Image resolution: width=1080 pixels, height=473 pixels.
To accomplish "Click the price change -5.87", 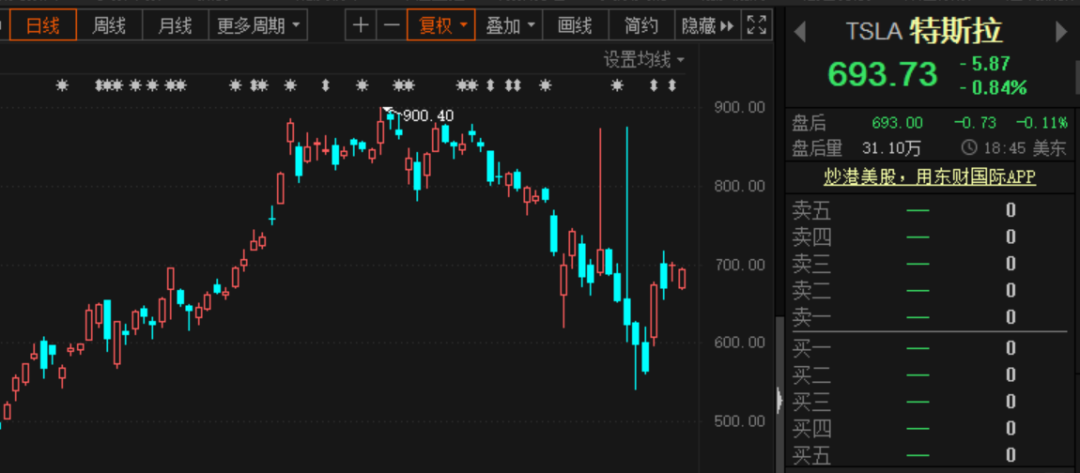I will [x=984, y=64].
